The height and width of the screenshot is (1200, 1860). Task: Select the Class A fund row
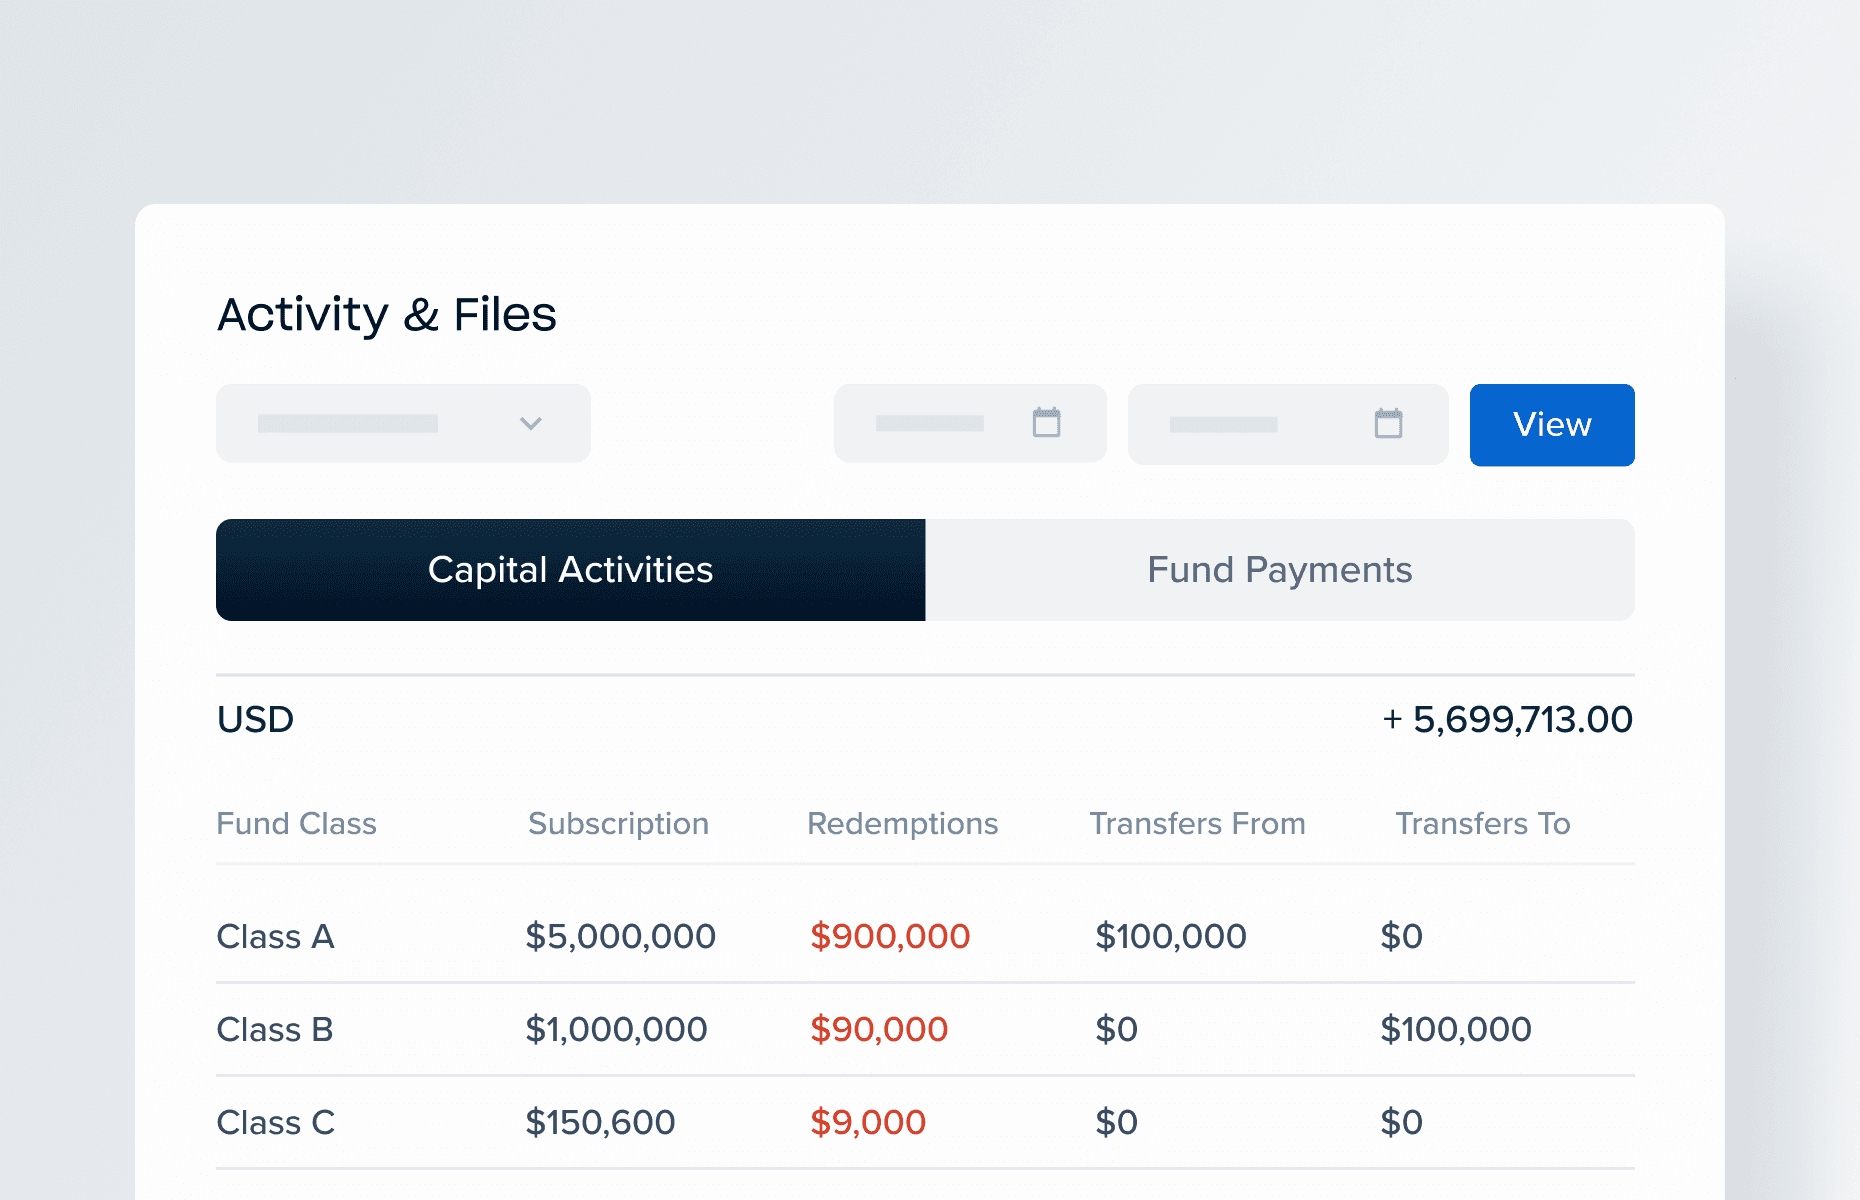275,936
